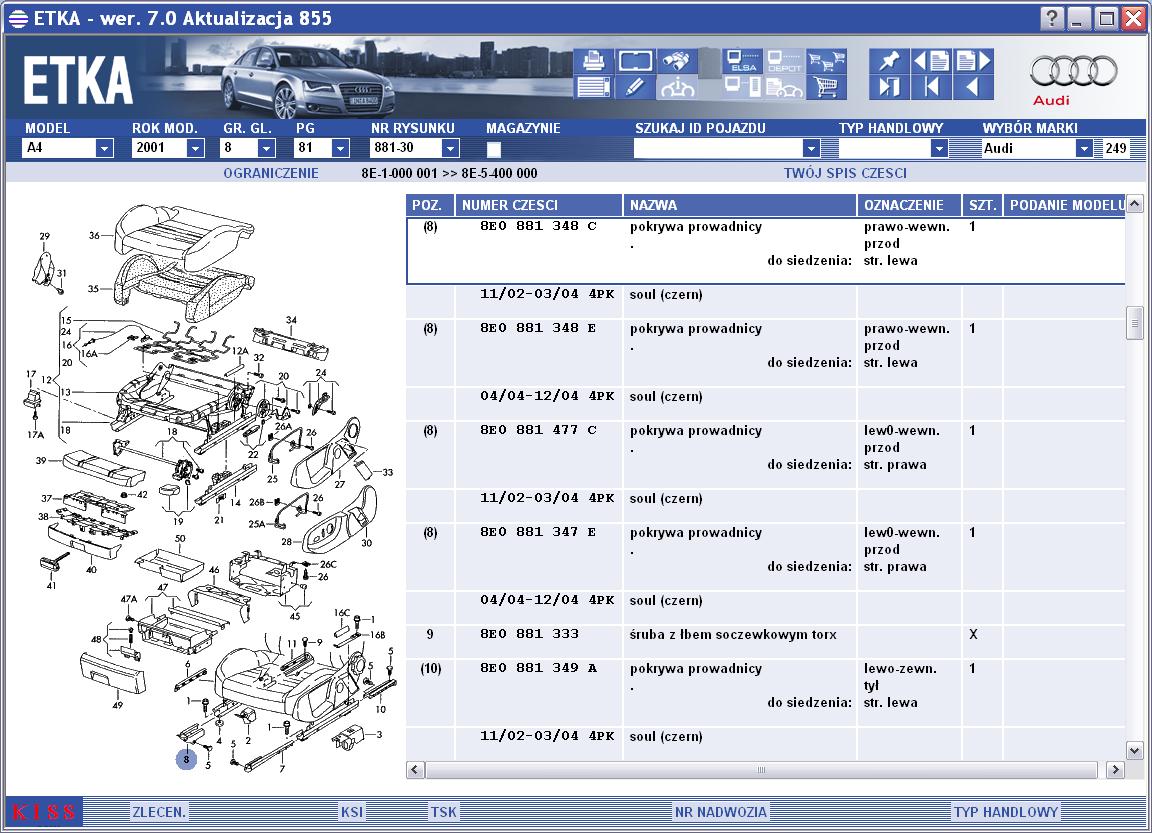Image resolution: width=1152 pixels, height=833 pixels.
Task: Click the POZ. column header
Action: click(x=430, y=205)
